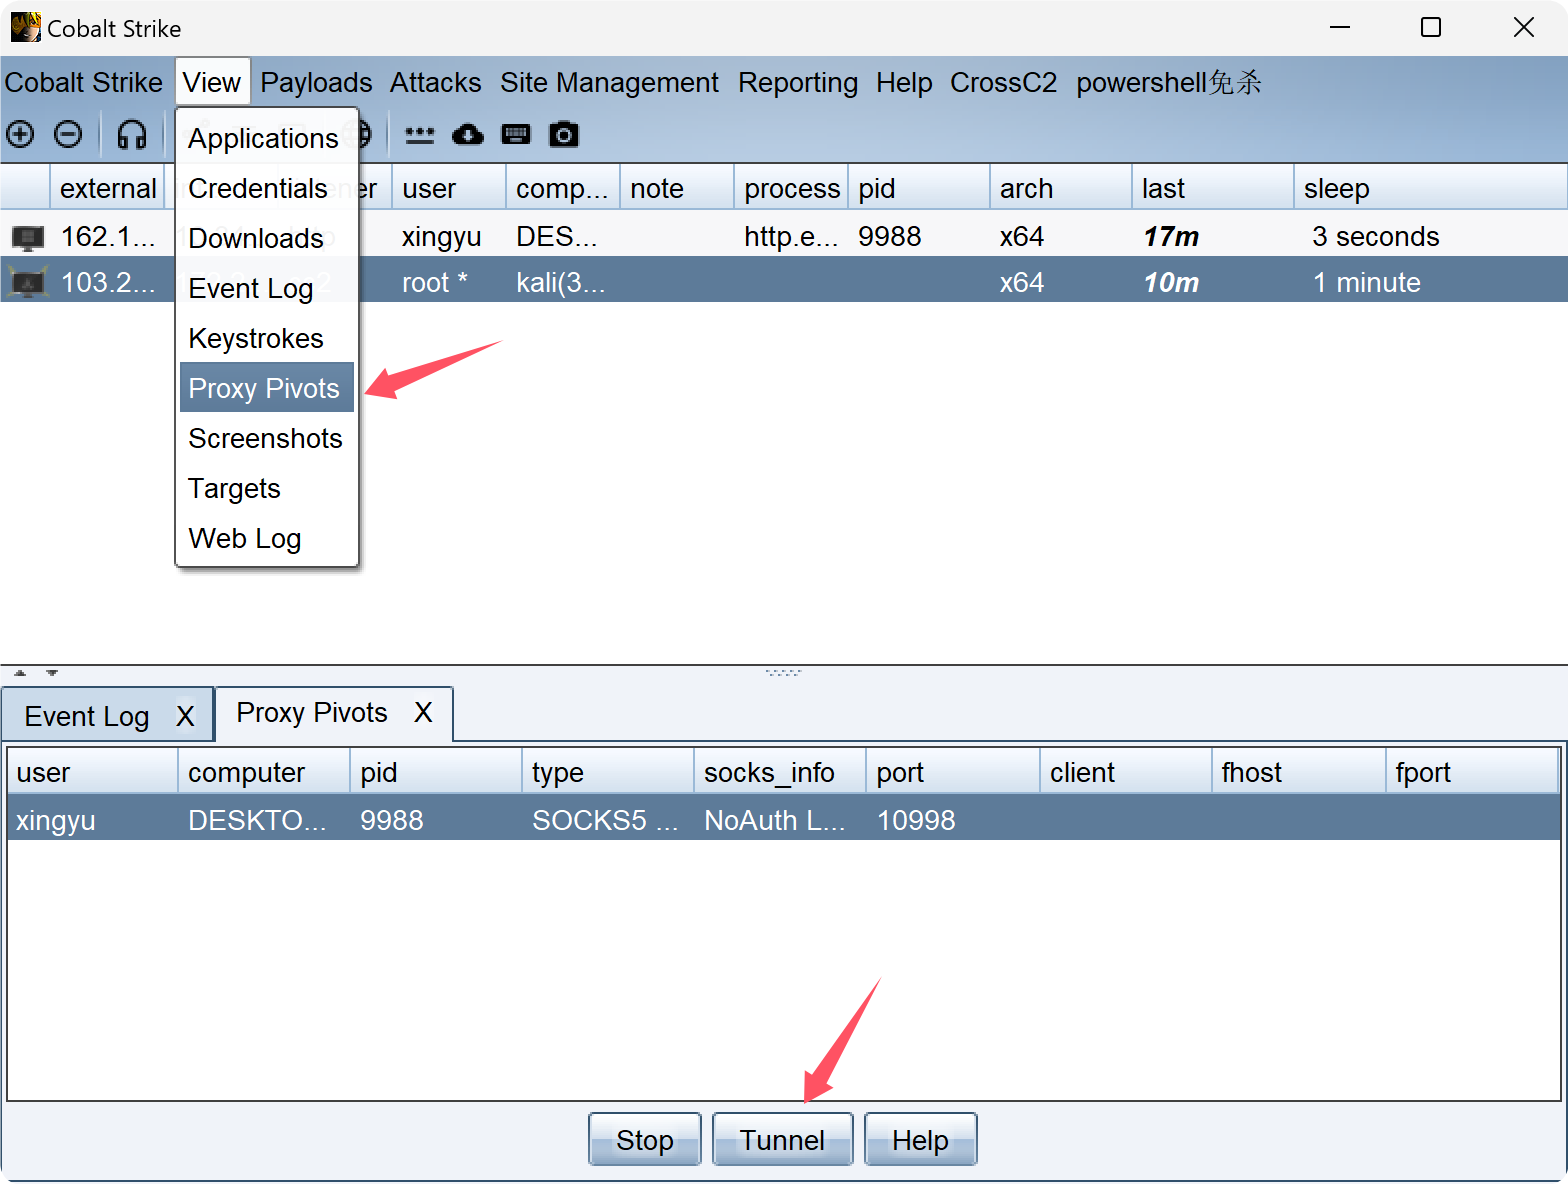Click the Help button below pivots table
This screenshot has width=1568, height=1184.
(x=920, y=1140)
